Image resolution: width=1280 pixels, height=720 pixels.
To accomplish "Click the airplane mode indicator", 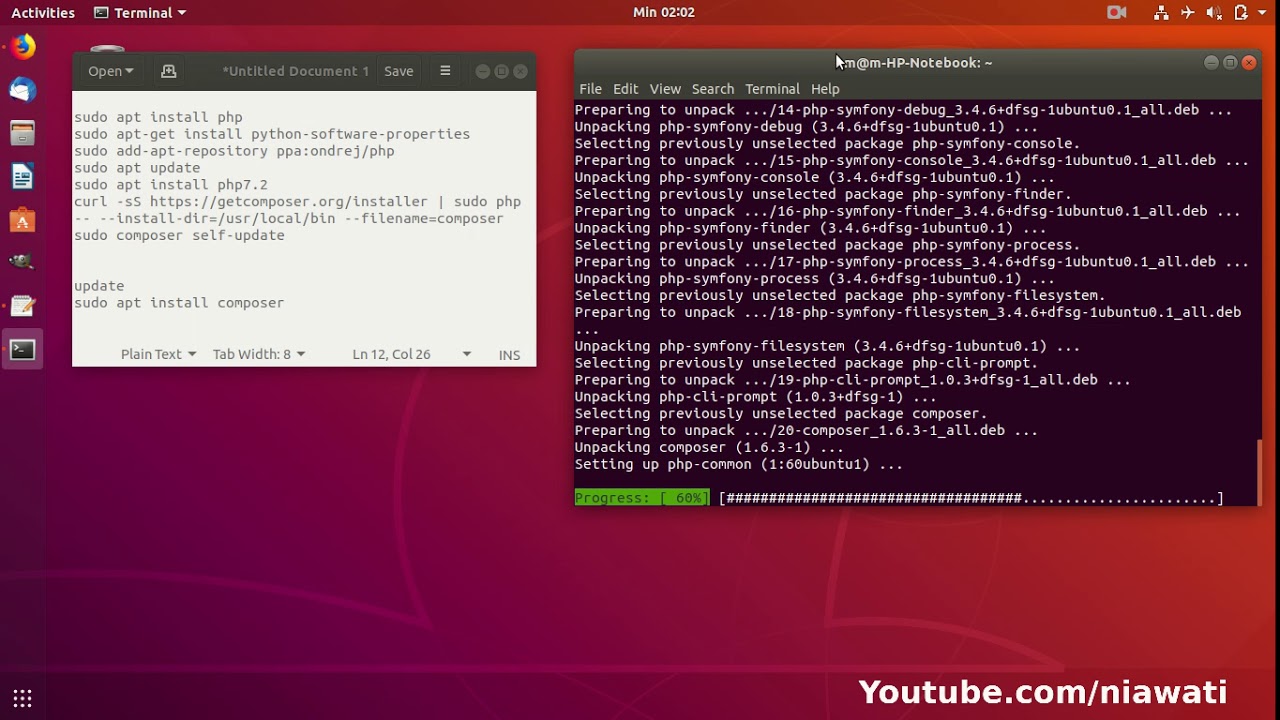I will [x=1188, y=13].
